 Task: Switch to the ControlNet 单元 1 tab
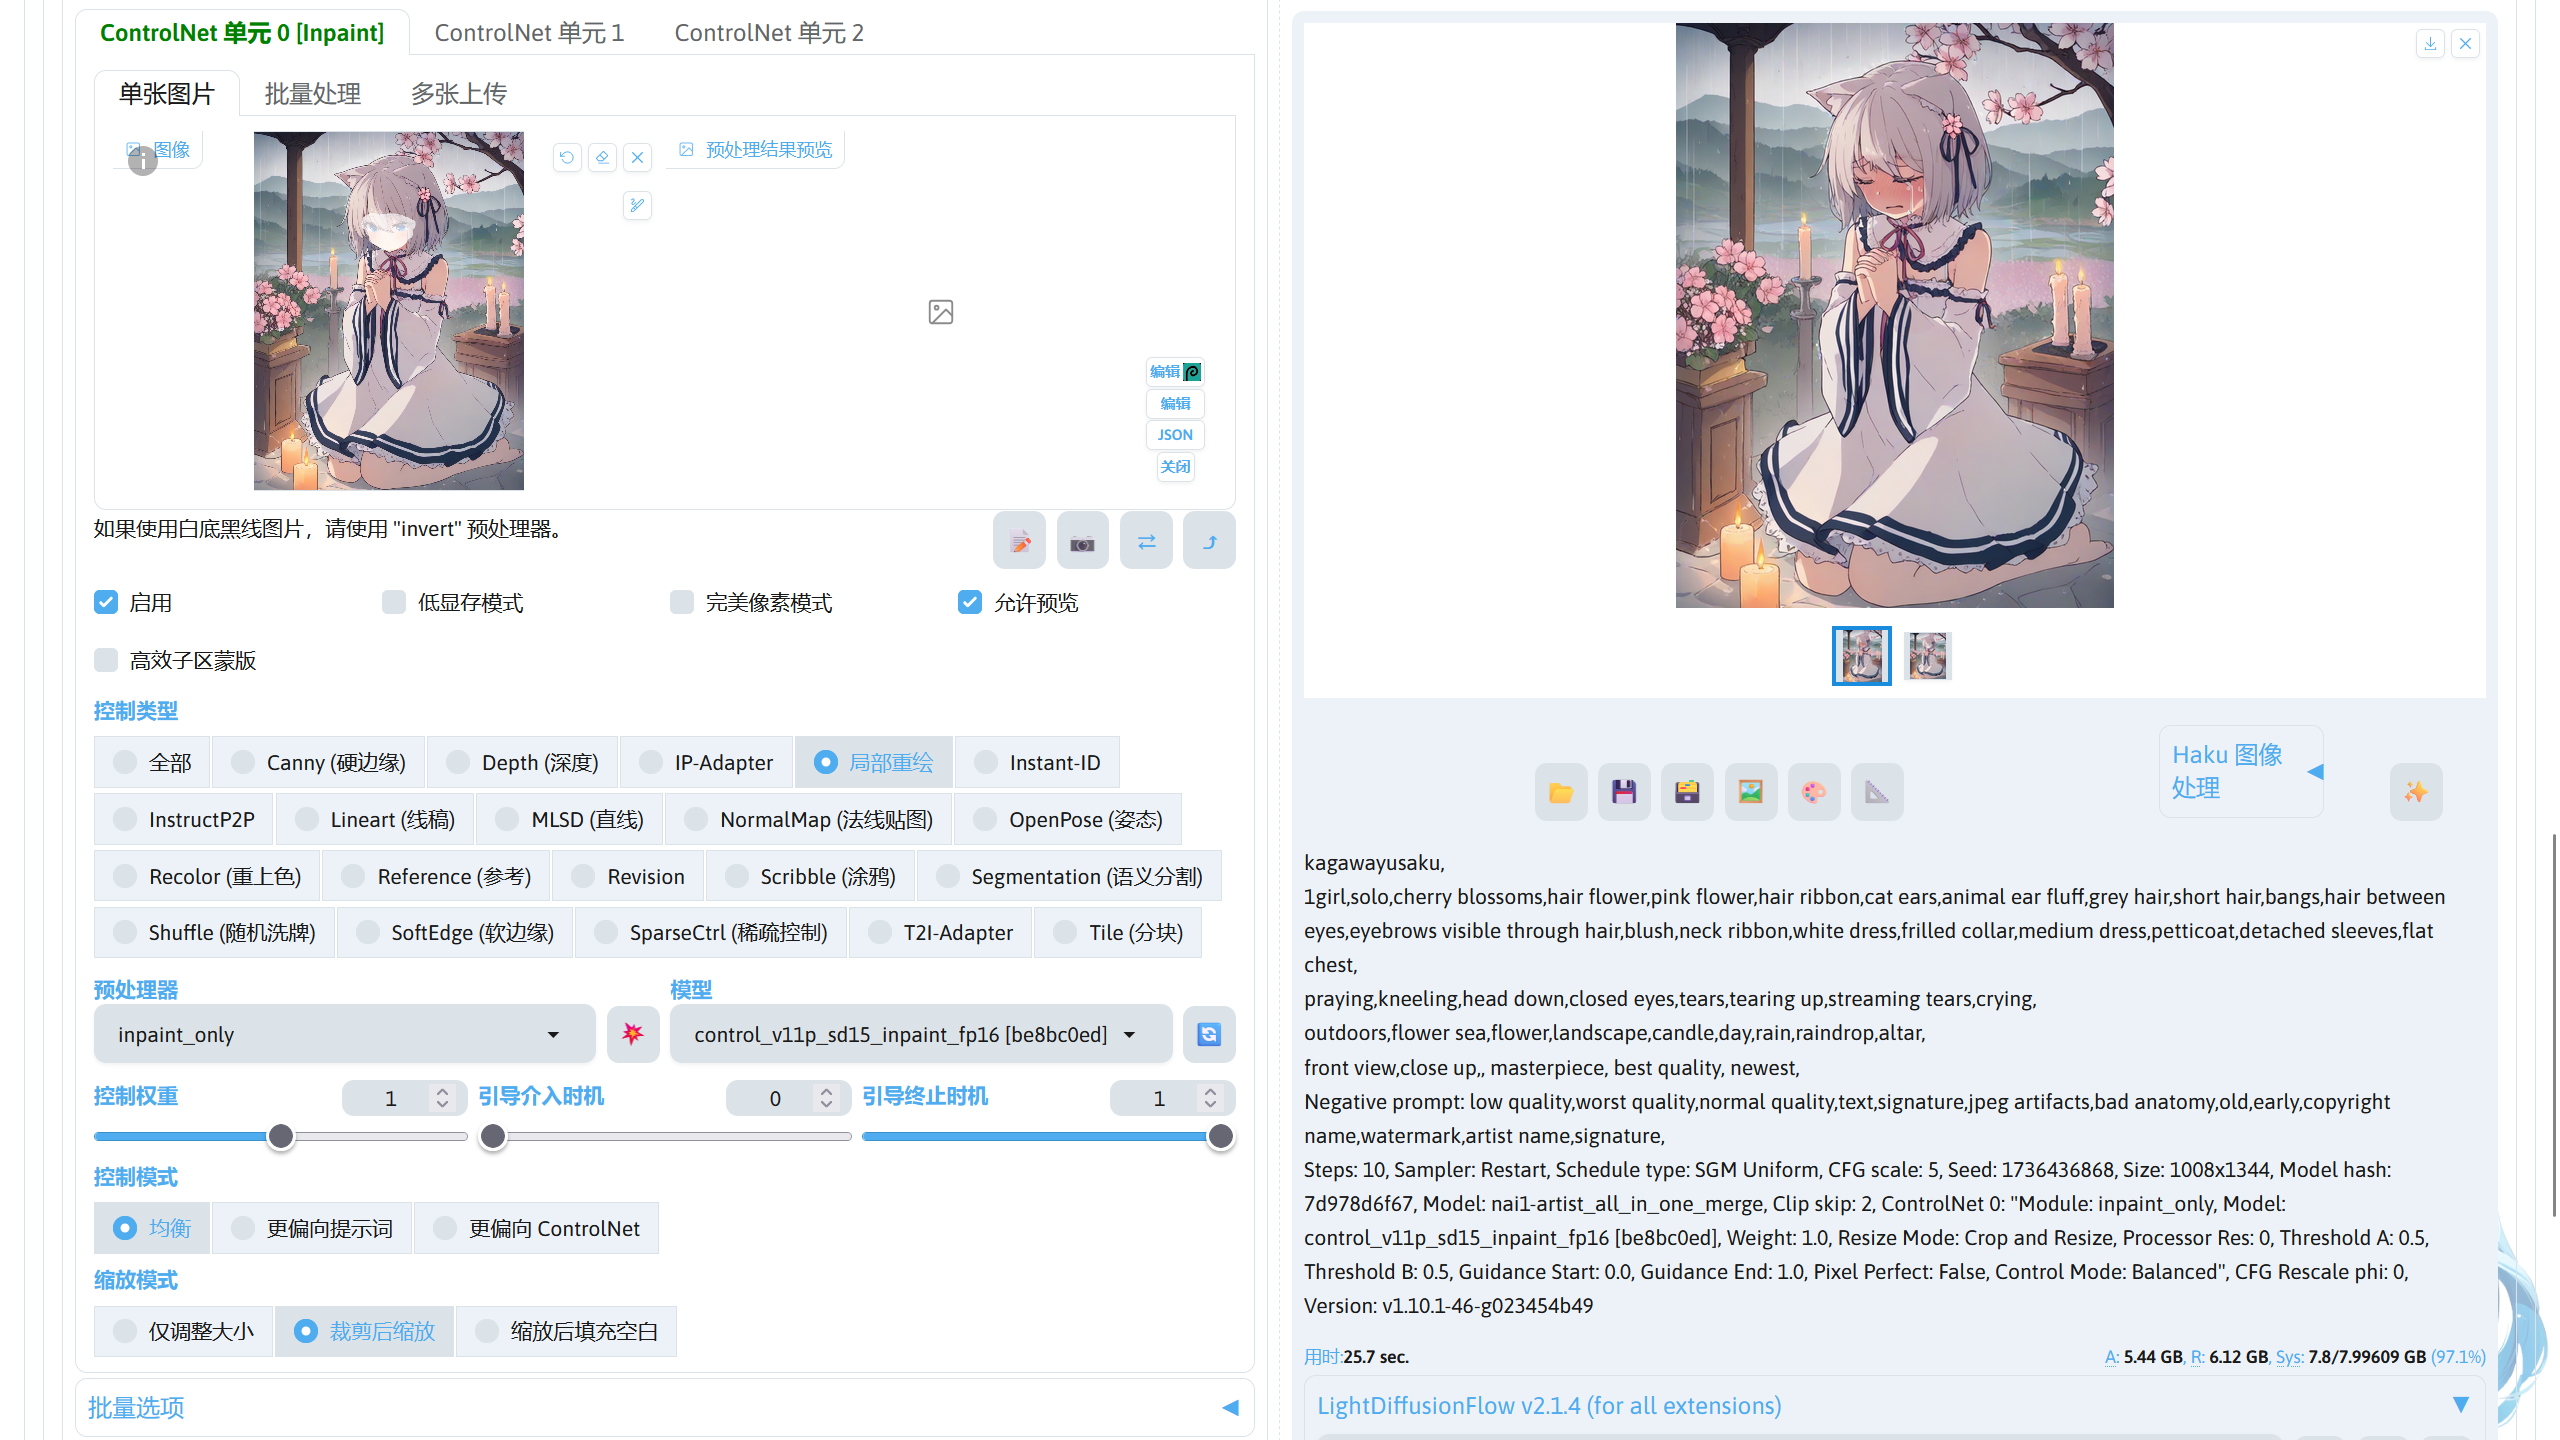click(x=529, y=32)
